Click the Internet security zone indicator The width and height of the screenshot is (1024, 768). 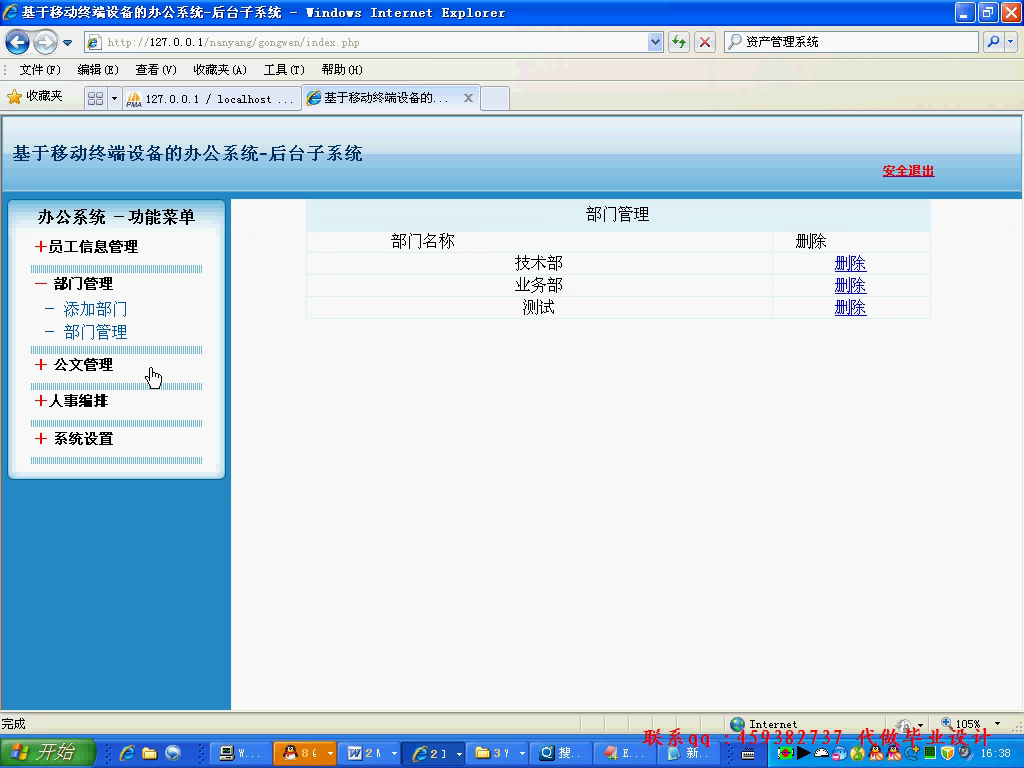764,724
